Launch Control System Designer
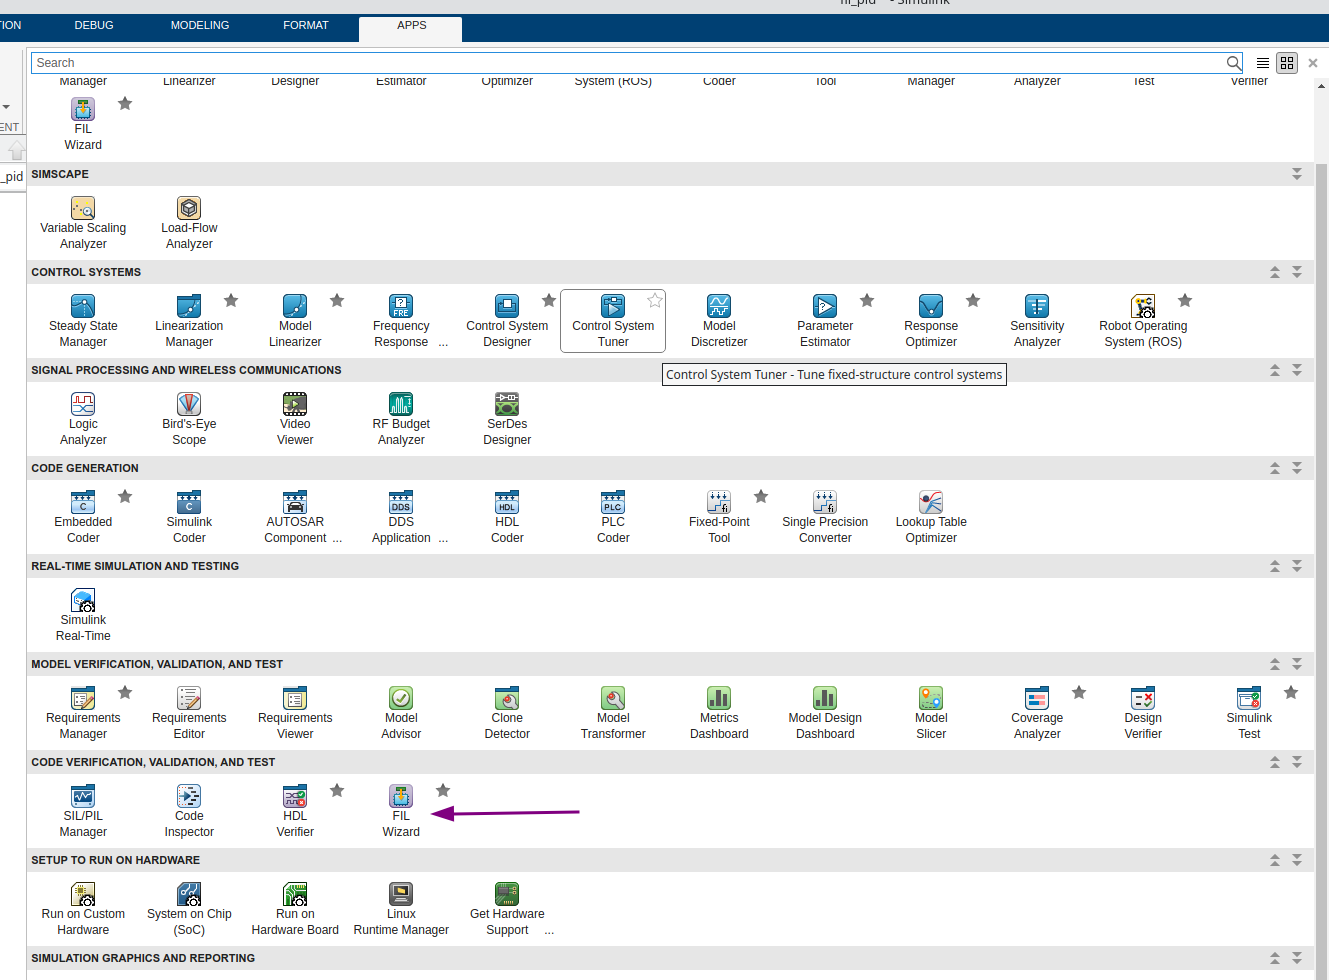 click(507, 320)
